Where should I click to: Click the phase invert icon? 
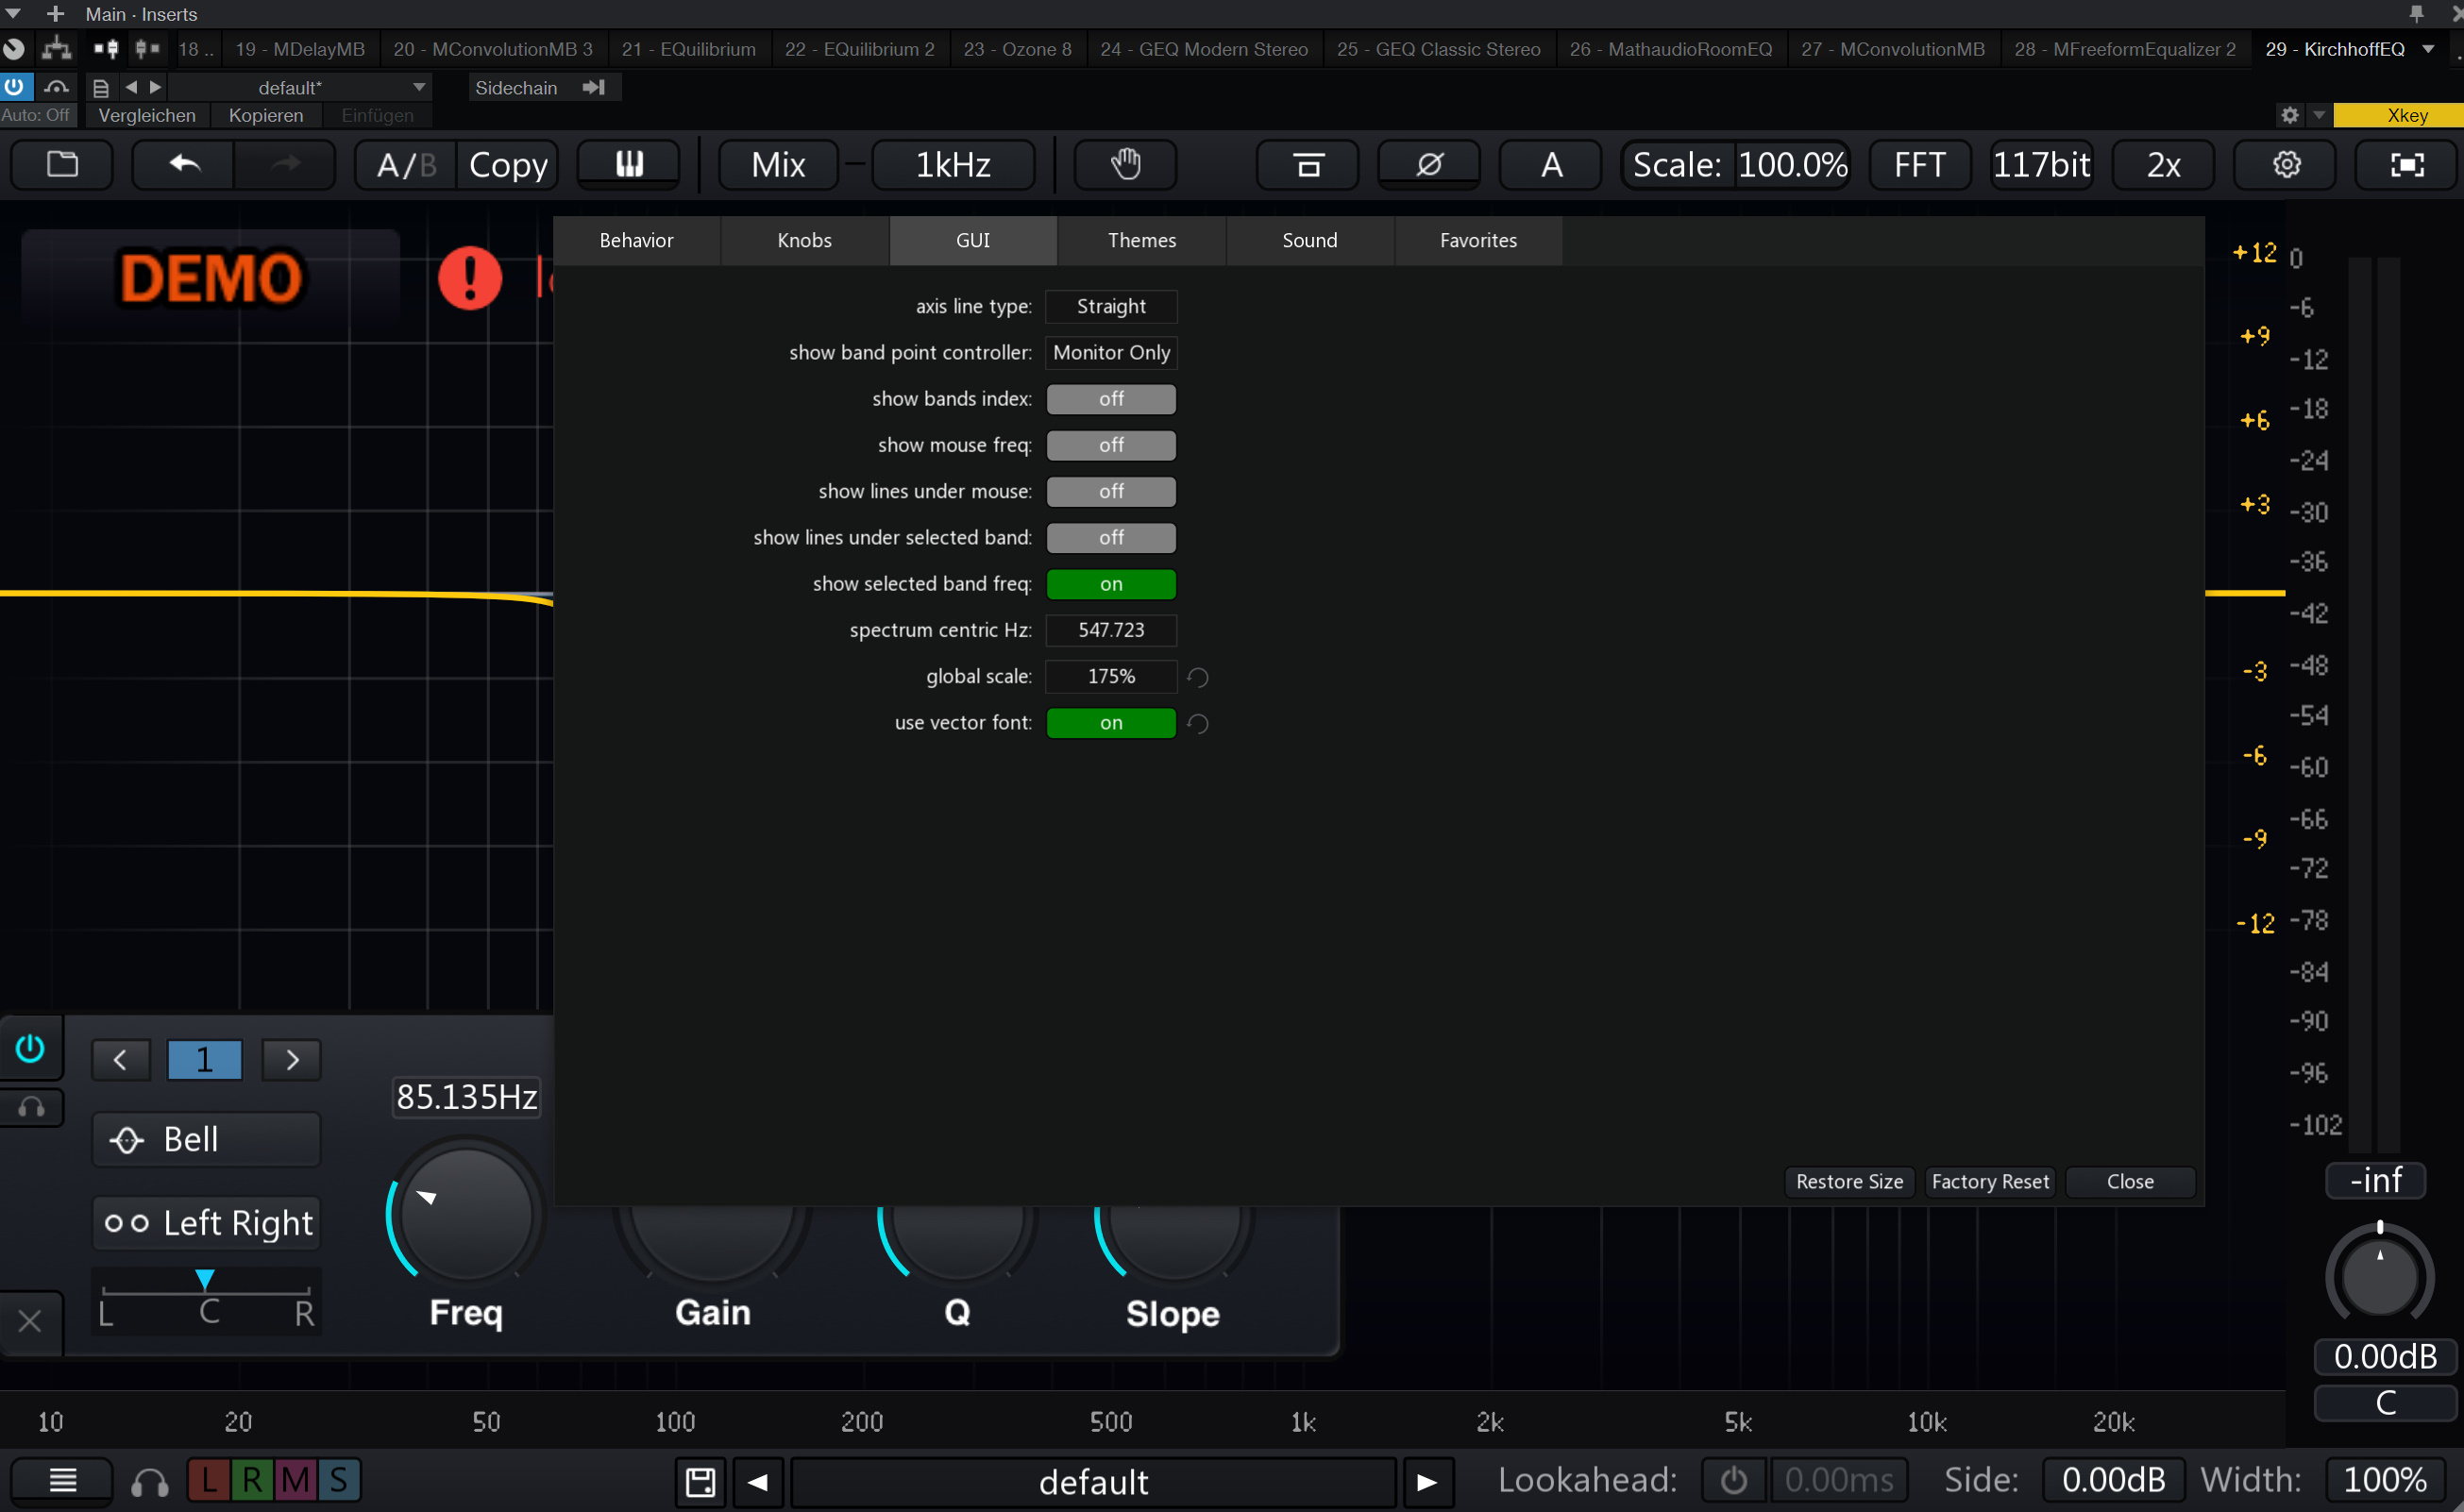tap(1429, 163)
